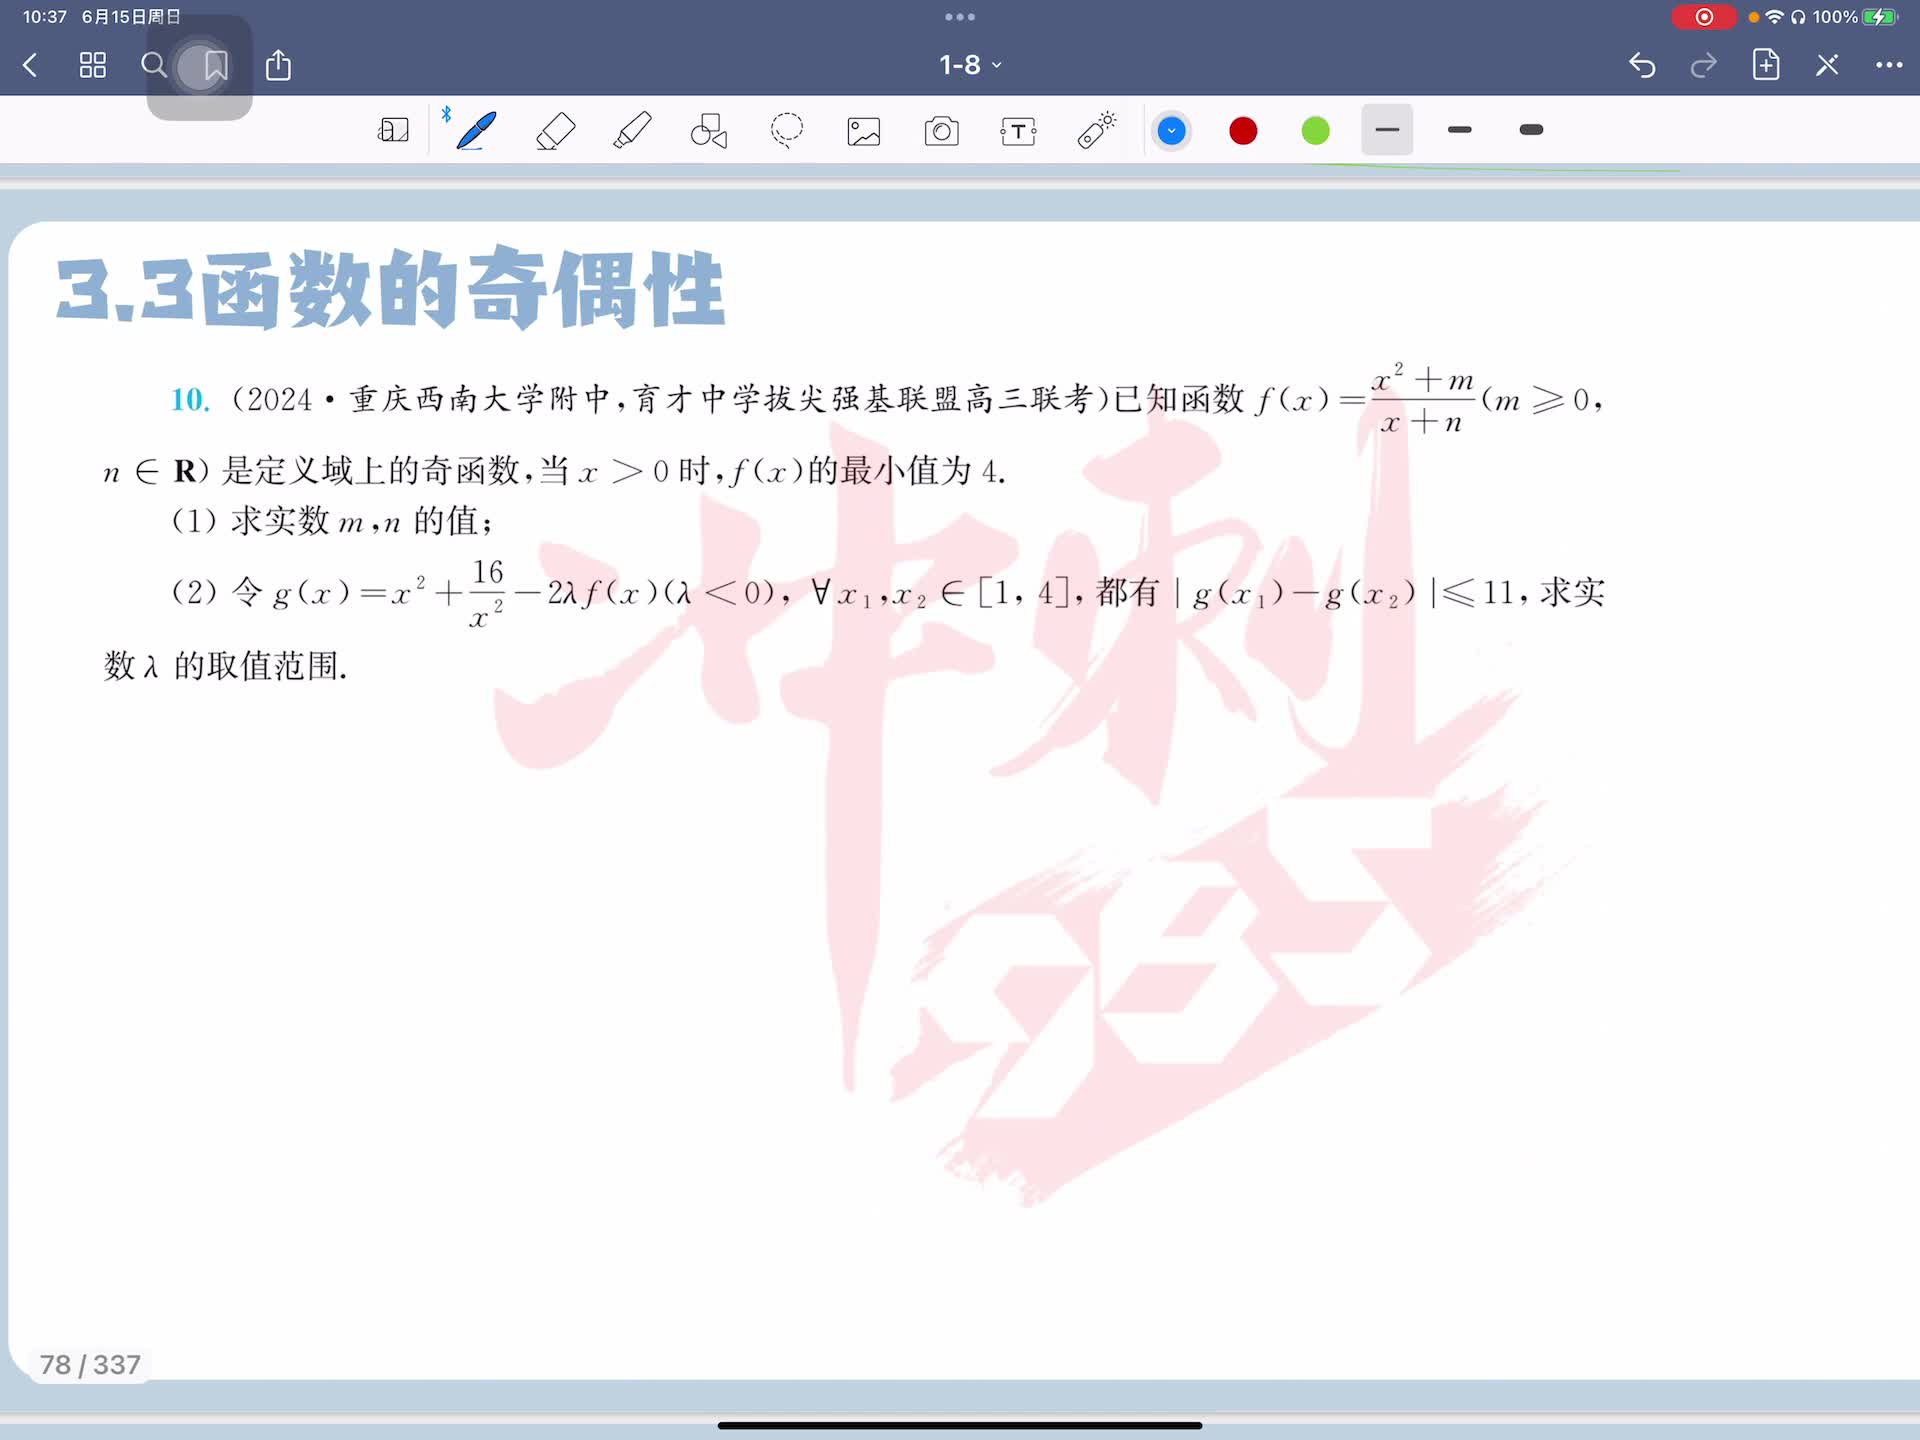This screenshot has width=1920, height=1440.
Task: Select the blue Pen tool
Action: point(476,131)
